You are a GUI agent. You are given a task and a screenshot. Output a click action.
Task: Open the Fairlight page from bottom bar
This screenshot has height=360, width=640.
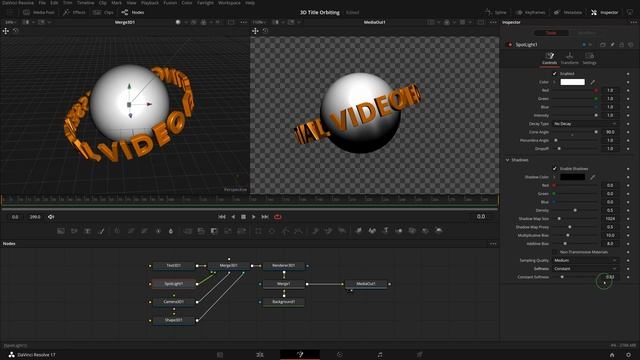[380, 355]
